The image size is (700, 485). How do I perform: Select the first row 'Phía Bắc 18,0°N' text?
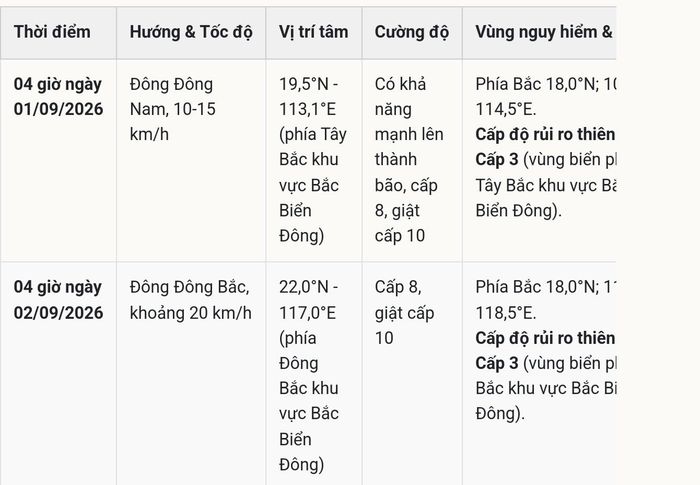535,84
